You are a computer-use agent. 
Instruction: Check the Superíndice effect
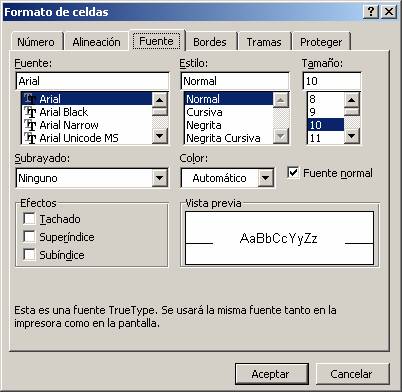point(29,237)
